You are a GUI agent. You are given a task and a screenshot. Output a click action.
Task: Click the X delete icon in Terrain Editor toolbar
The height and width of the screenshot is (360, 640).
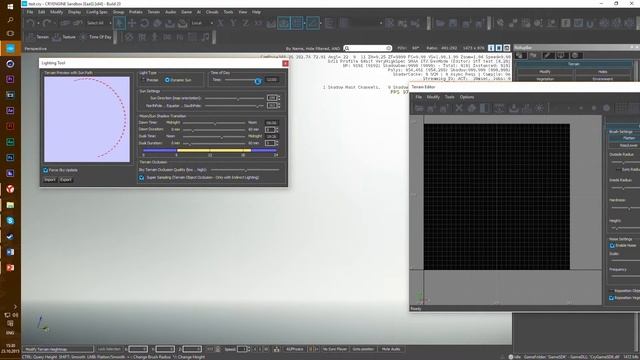tap(459, 108)
